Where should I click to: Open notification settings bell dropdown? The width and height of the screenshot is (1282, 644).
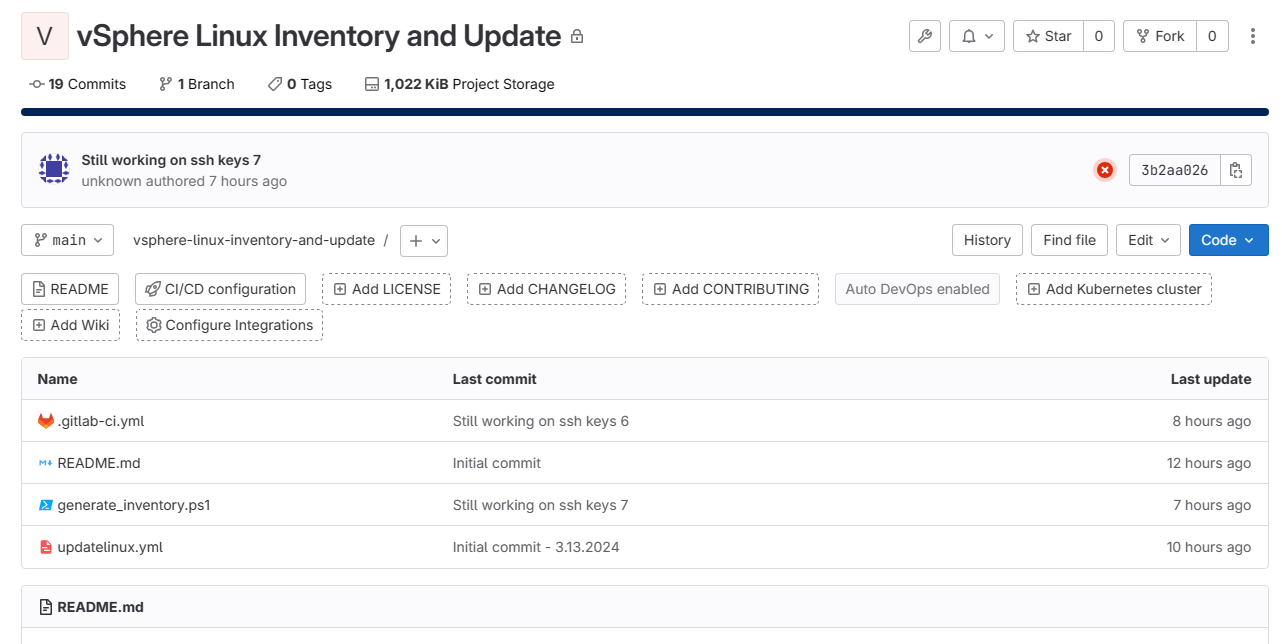click(977, 36)
